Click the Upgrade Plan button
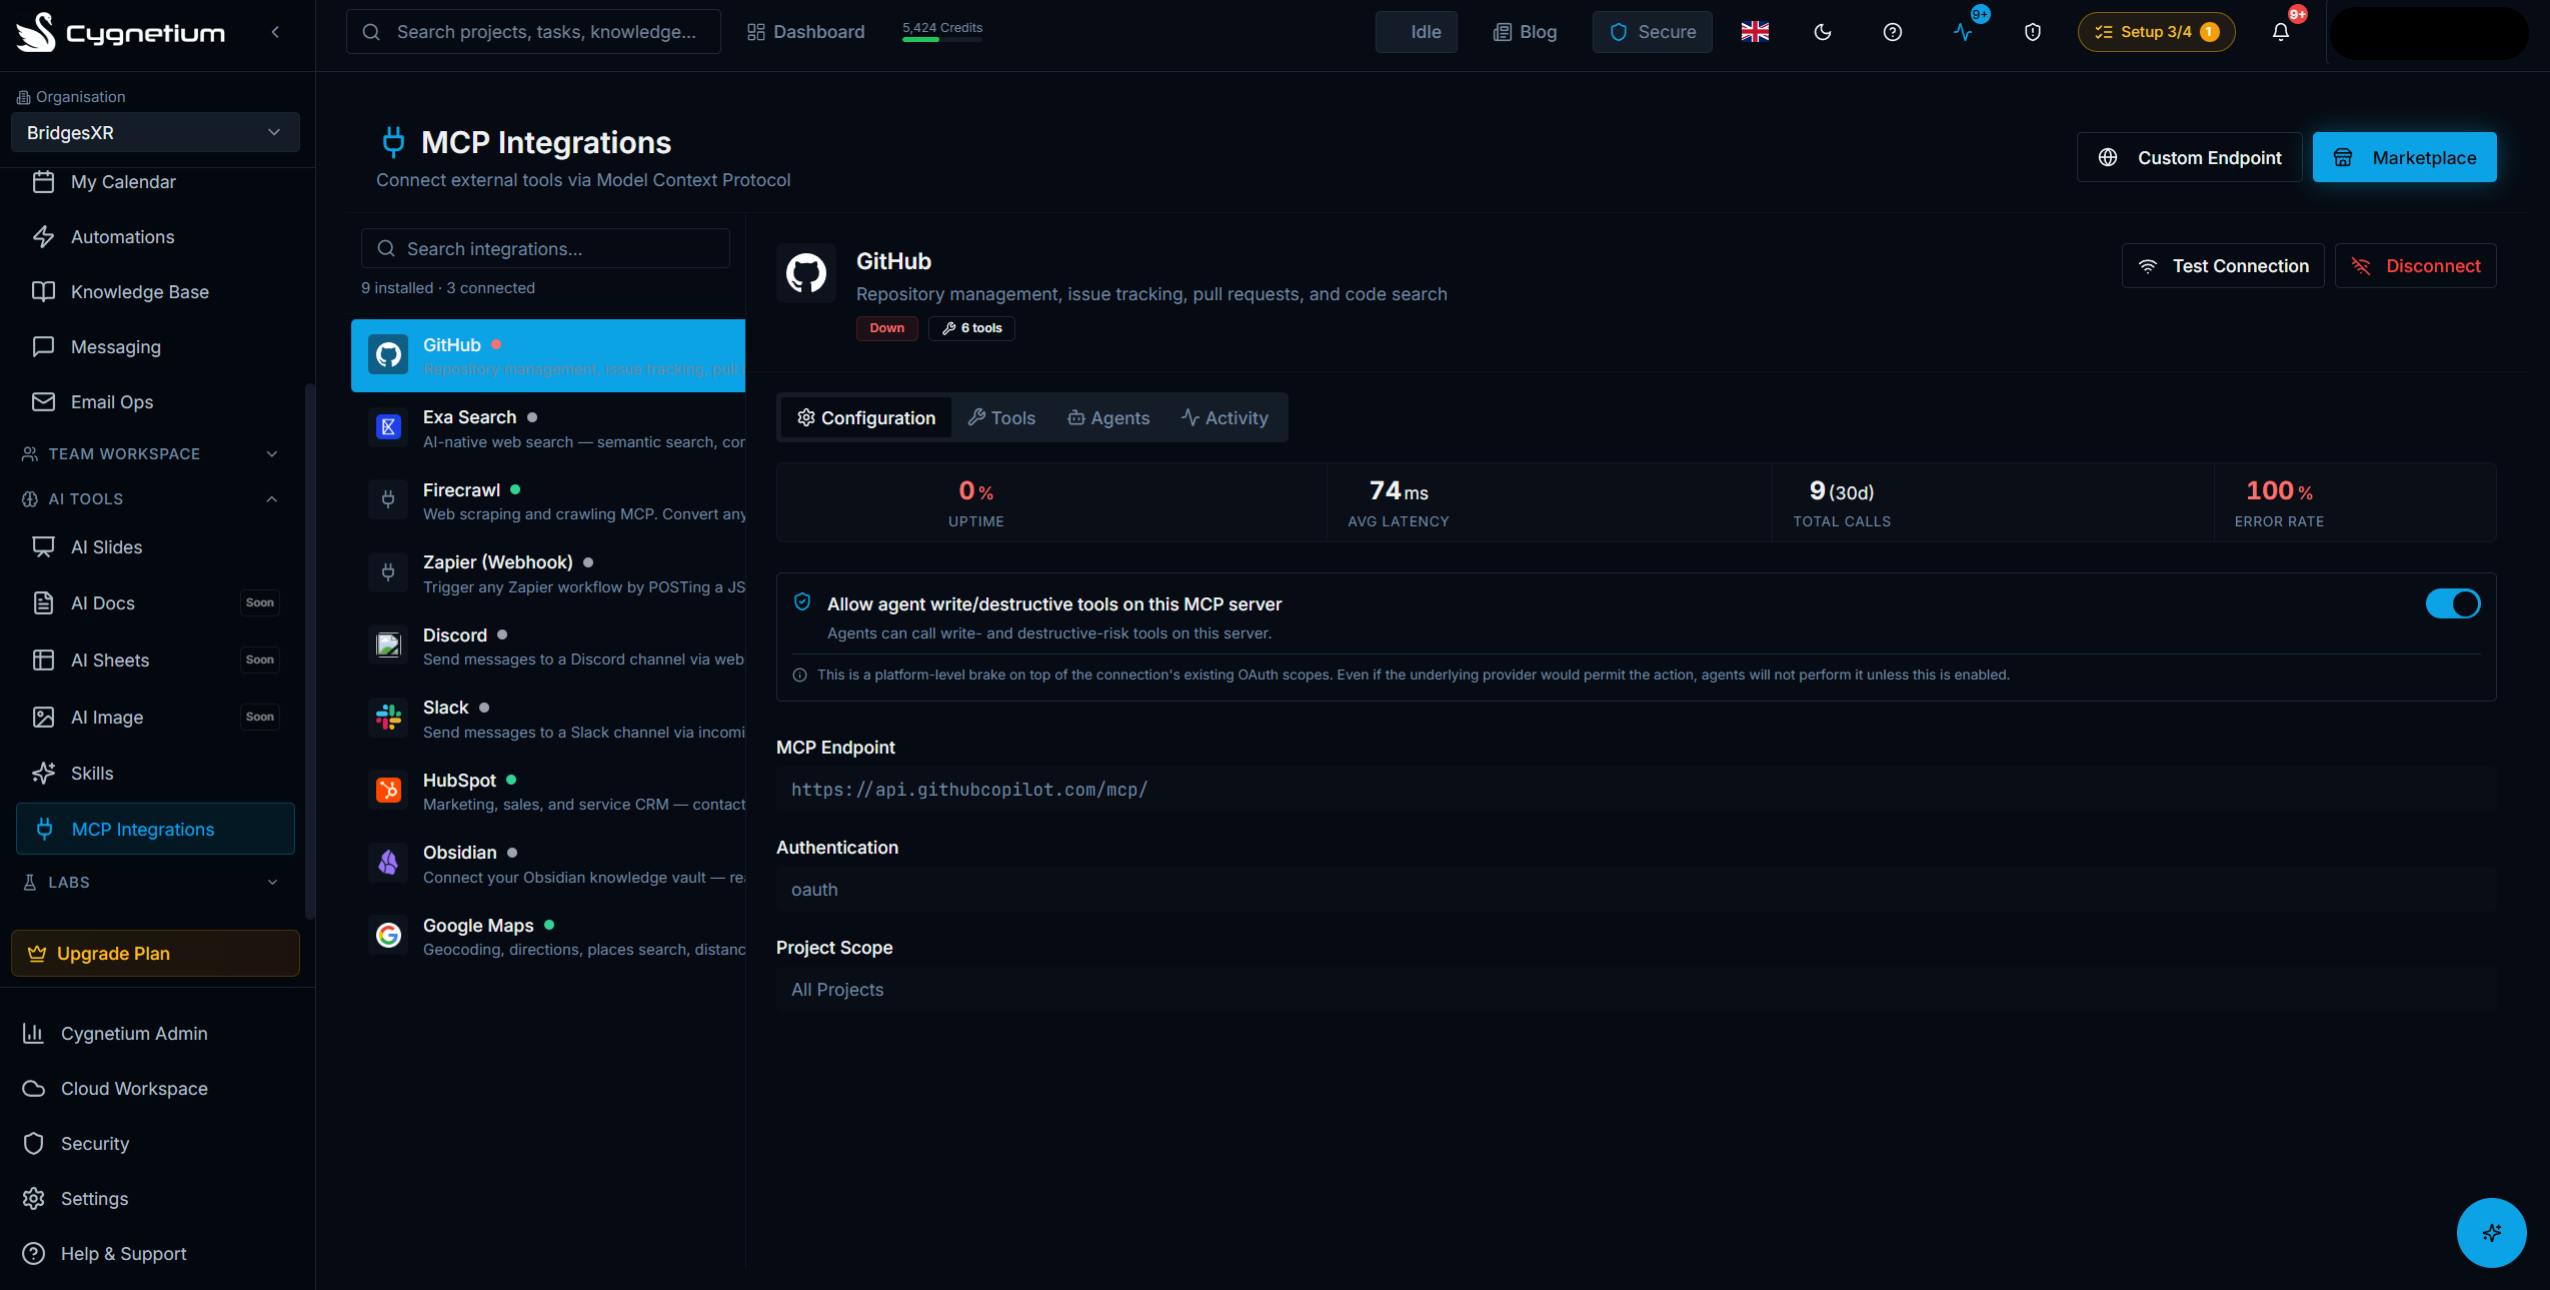Image resolution: width=2550 pixels, height=1290 pixels. coord(155,953)
